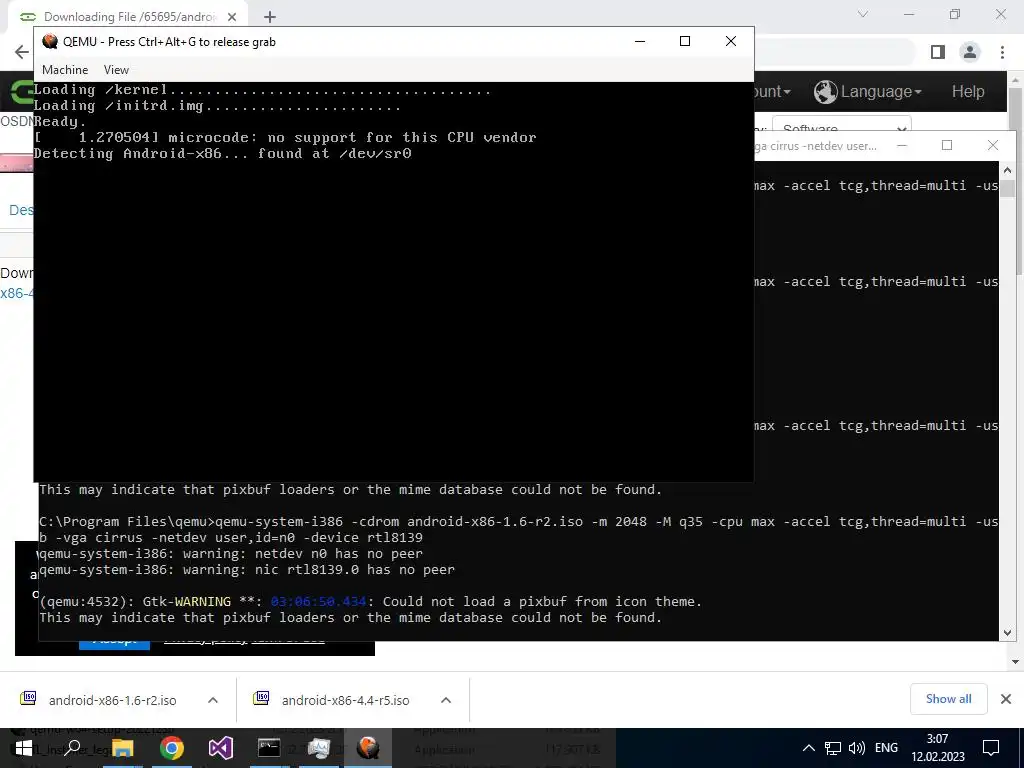Click the microcode no support message in QEMU
The image size is (1024, 768).
point(285,137)
